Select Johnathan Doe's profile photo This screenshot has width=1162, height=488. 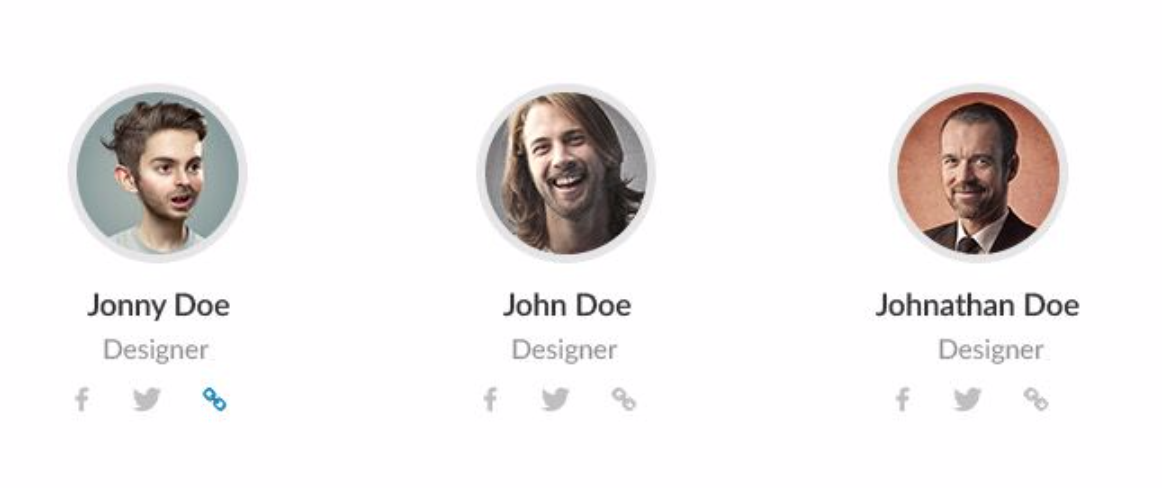tap(978, 173)
